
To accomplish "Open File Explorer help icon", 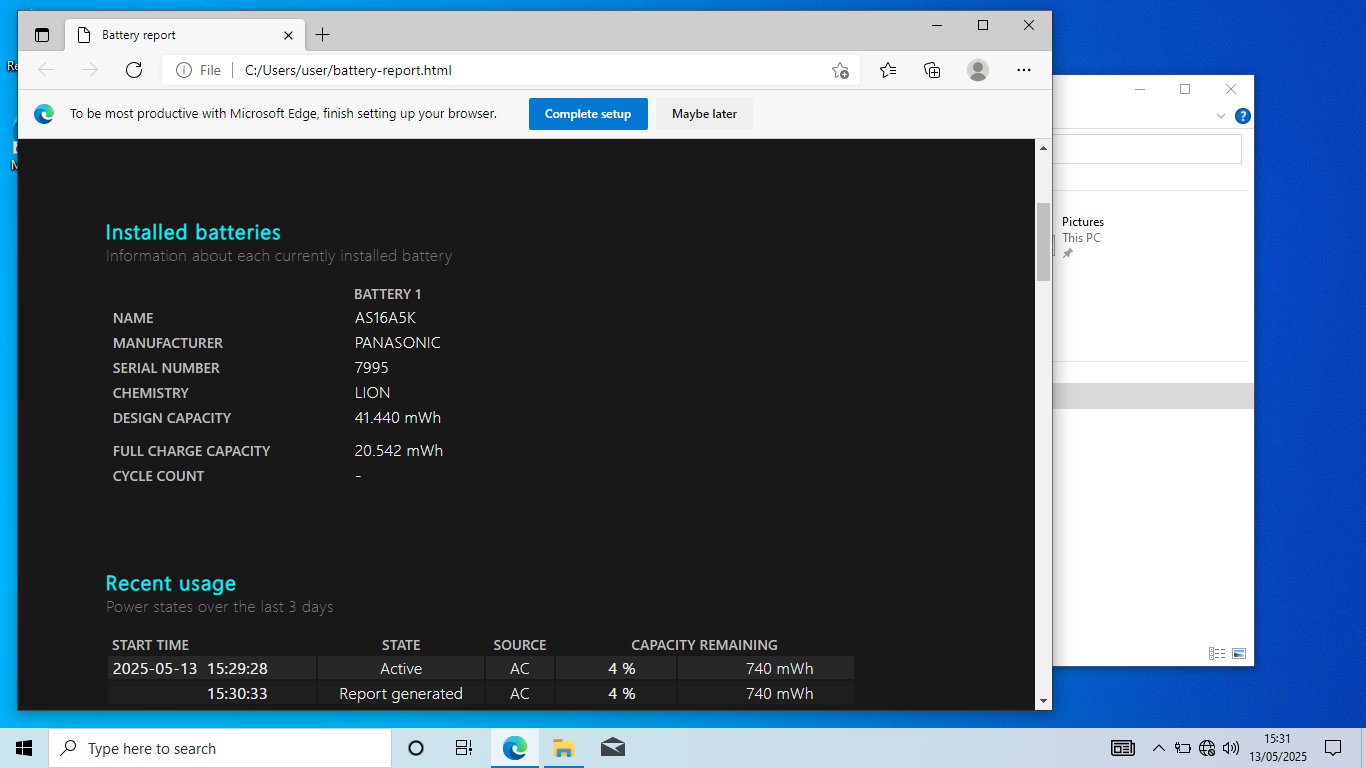I will [x=1242, y=116].
